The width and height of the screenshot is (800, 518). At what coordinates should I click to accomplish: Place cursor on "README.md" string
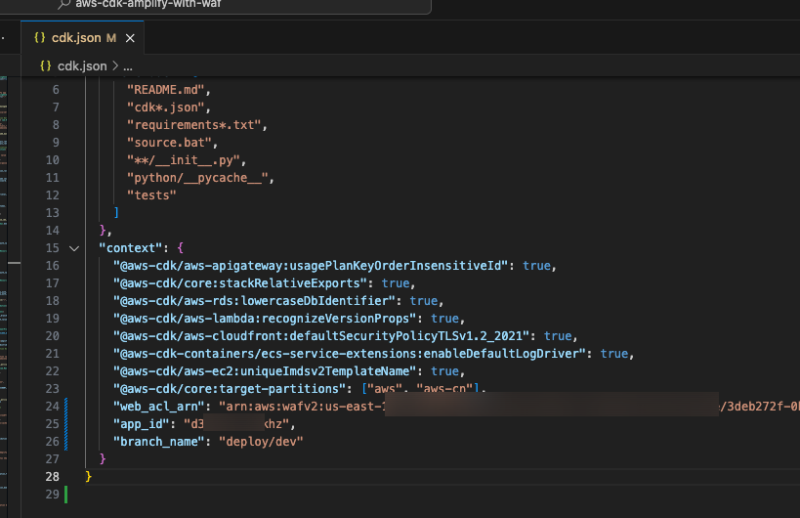pyautogui.click(x=168, y=89)
